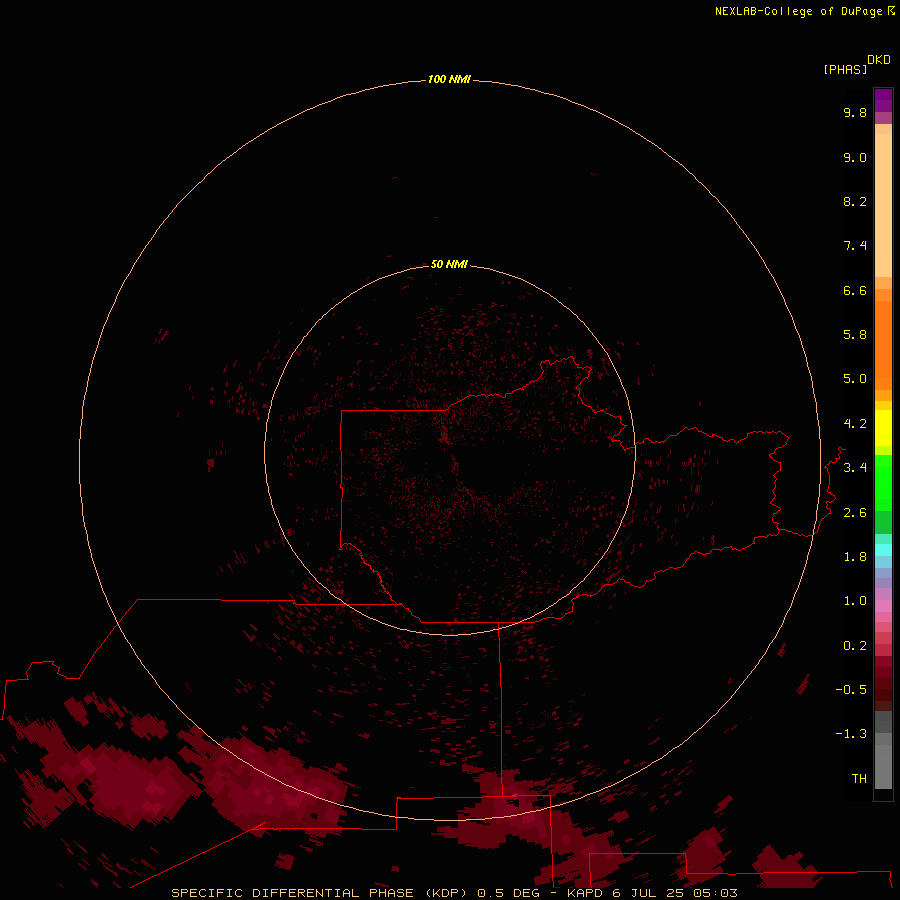Screen dimensions: 900x900
Task: Click the cyan segment of color scale
Action: [883, 550]
